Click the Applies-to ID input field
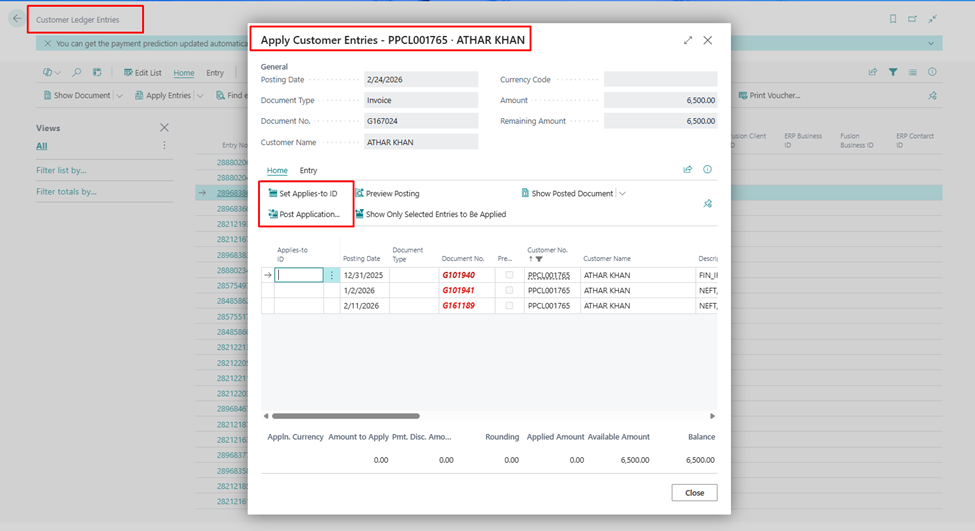975x531 pixels. tap(299, 275)
